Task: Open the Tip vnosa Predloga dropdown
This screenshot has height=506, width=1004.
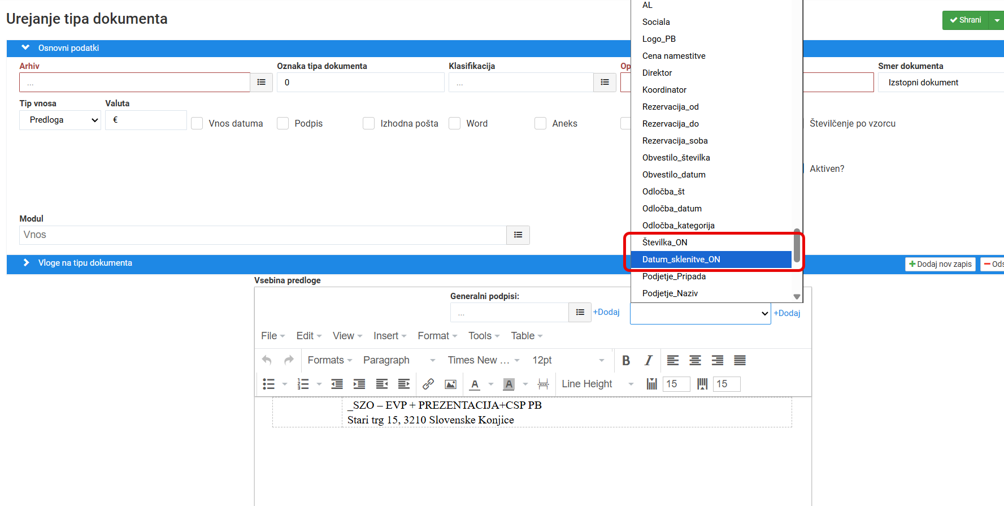Action: (x=60, y=120)
